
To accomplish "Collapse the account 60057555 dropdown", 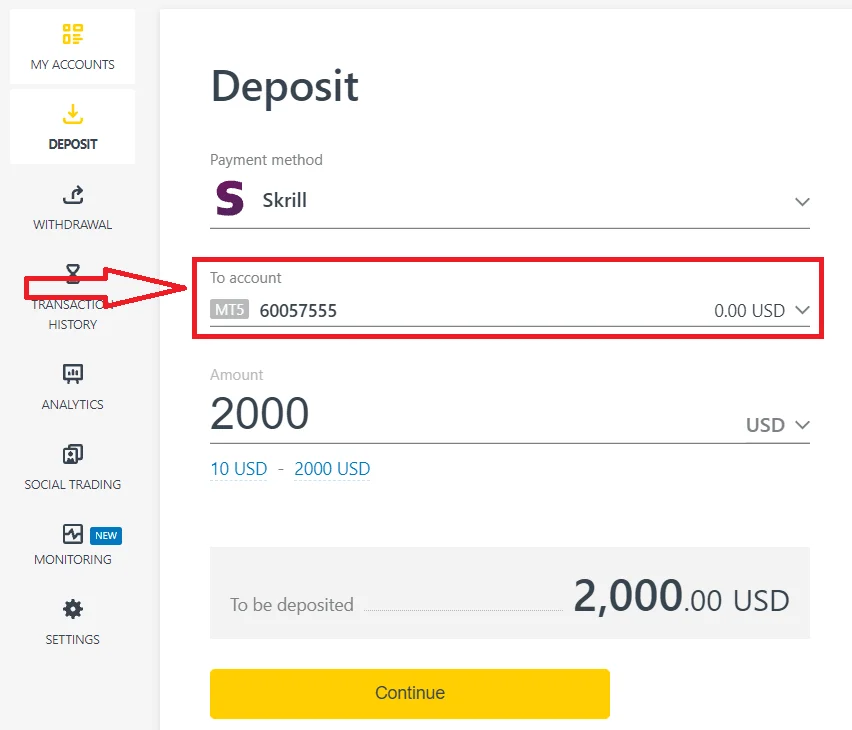I will click(x=802, y=310).
